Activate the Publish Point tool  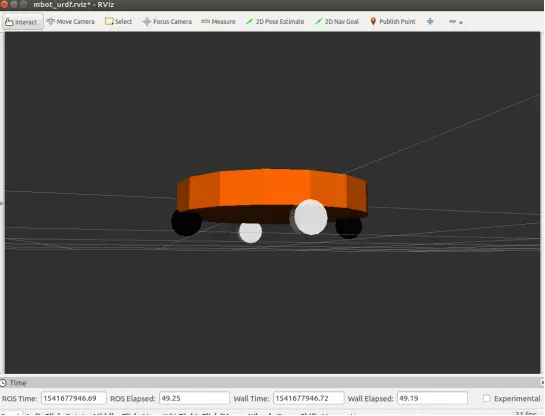[393, 22]
